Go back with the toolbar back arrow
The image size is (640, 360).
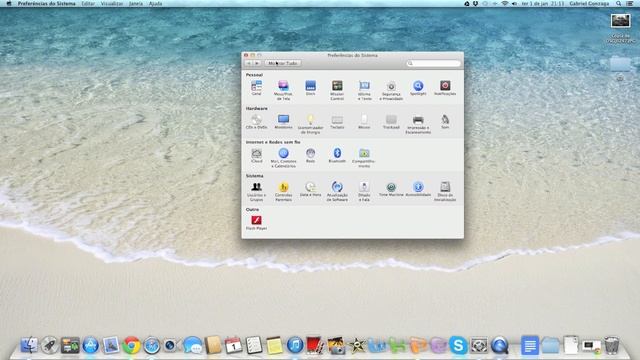click(x=249, y=63)
